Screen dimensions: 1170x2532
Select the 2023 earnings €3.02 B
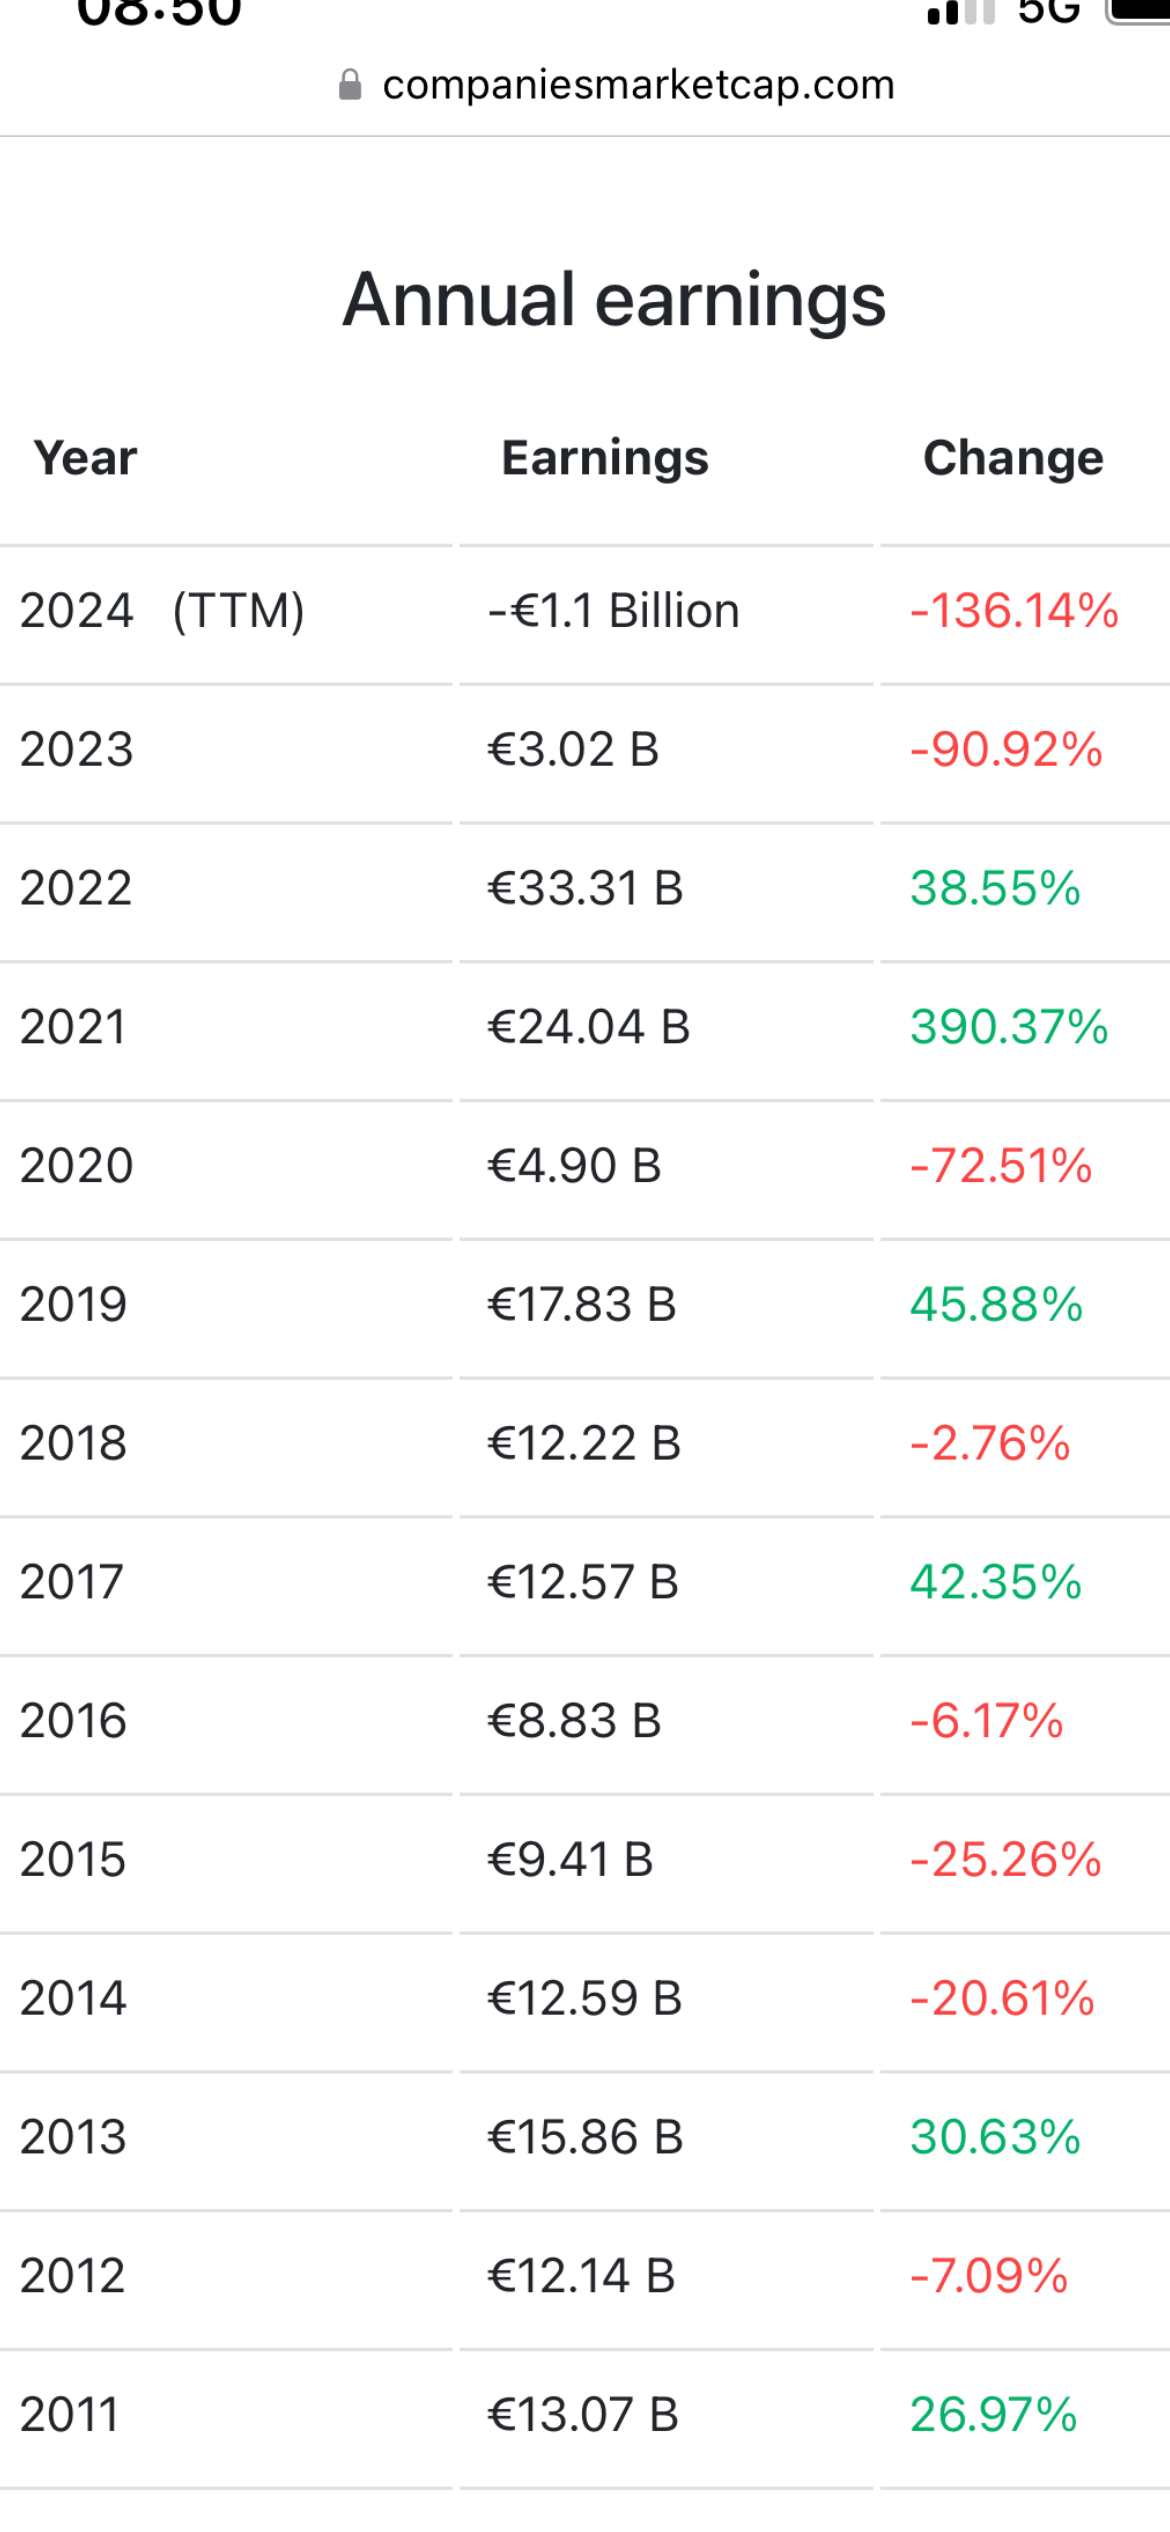click(573, 750)
